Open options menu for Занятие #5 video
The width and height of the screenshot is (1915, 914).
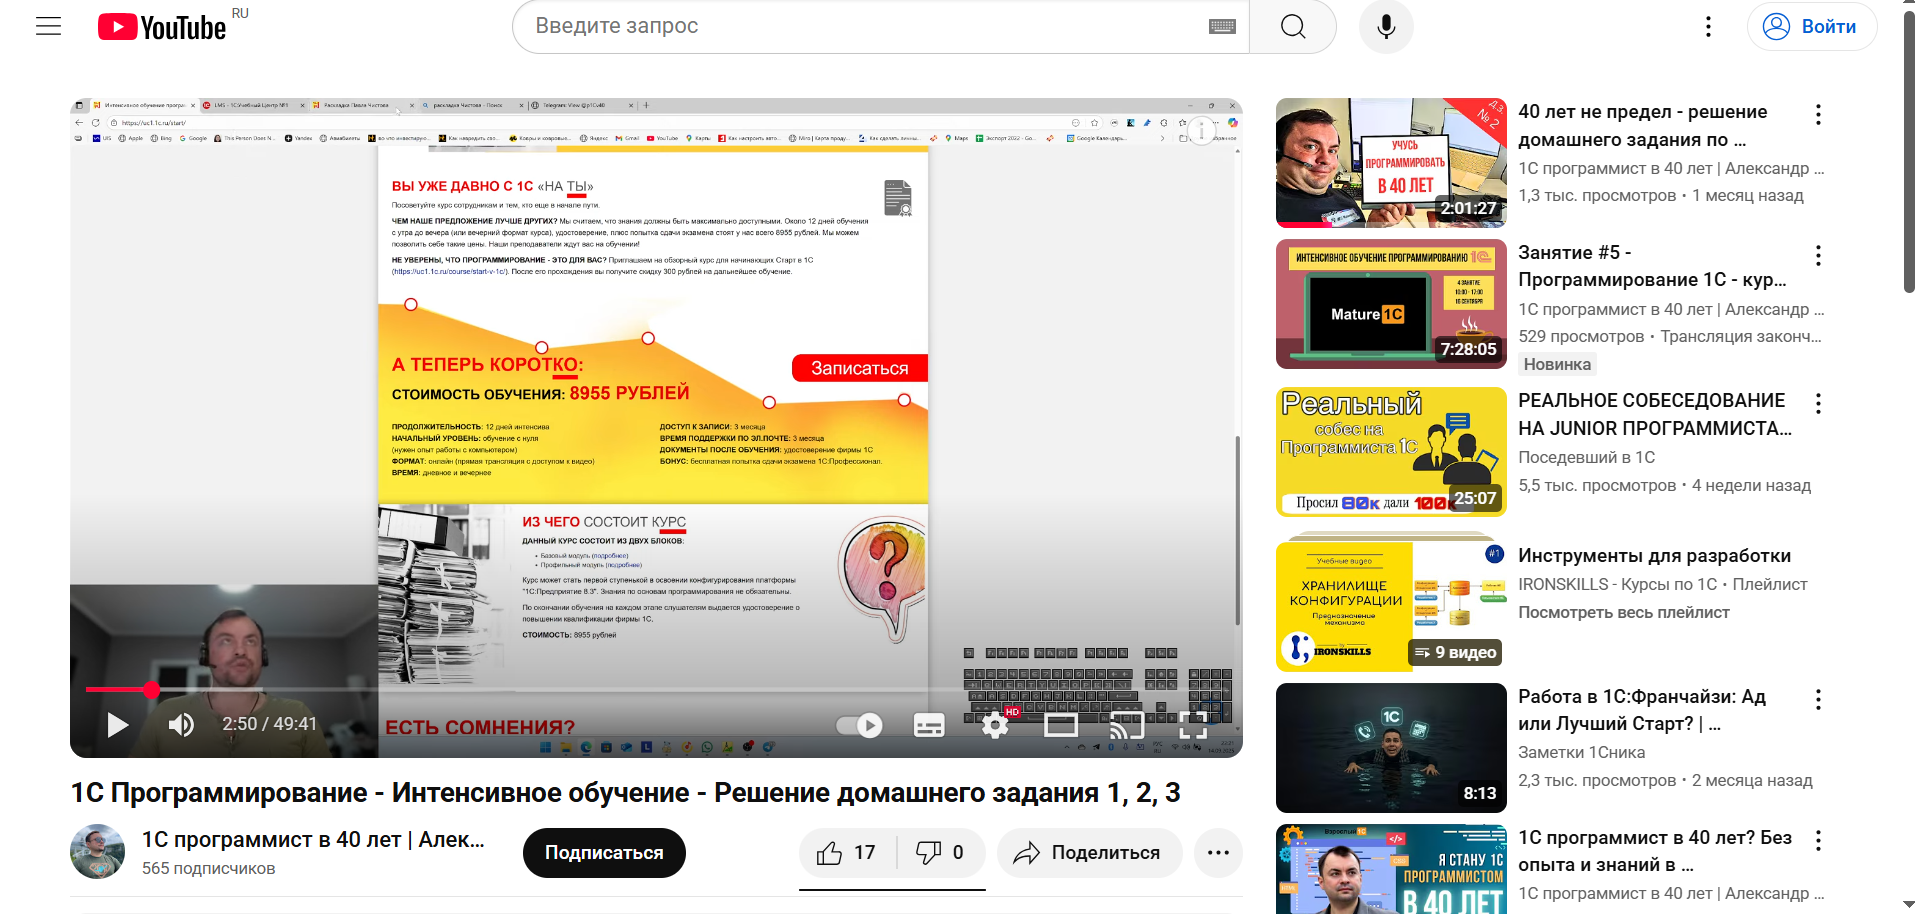point(1818,256)
